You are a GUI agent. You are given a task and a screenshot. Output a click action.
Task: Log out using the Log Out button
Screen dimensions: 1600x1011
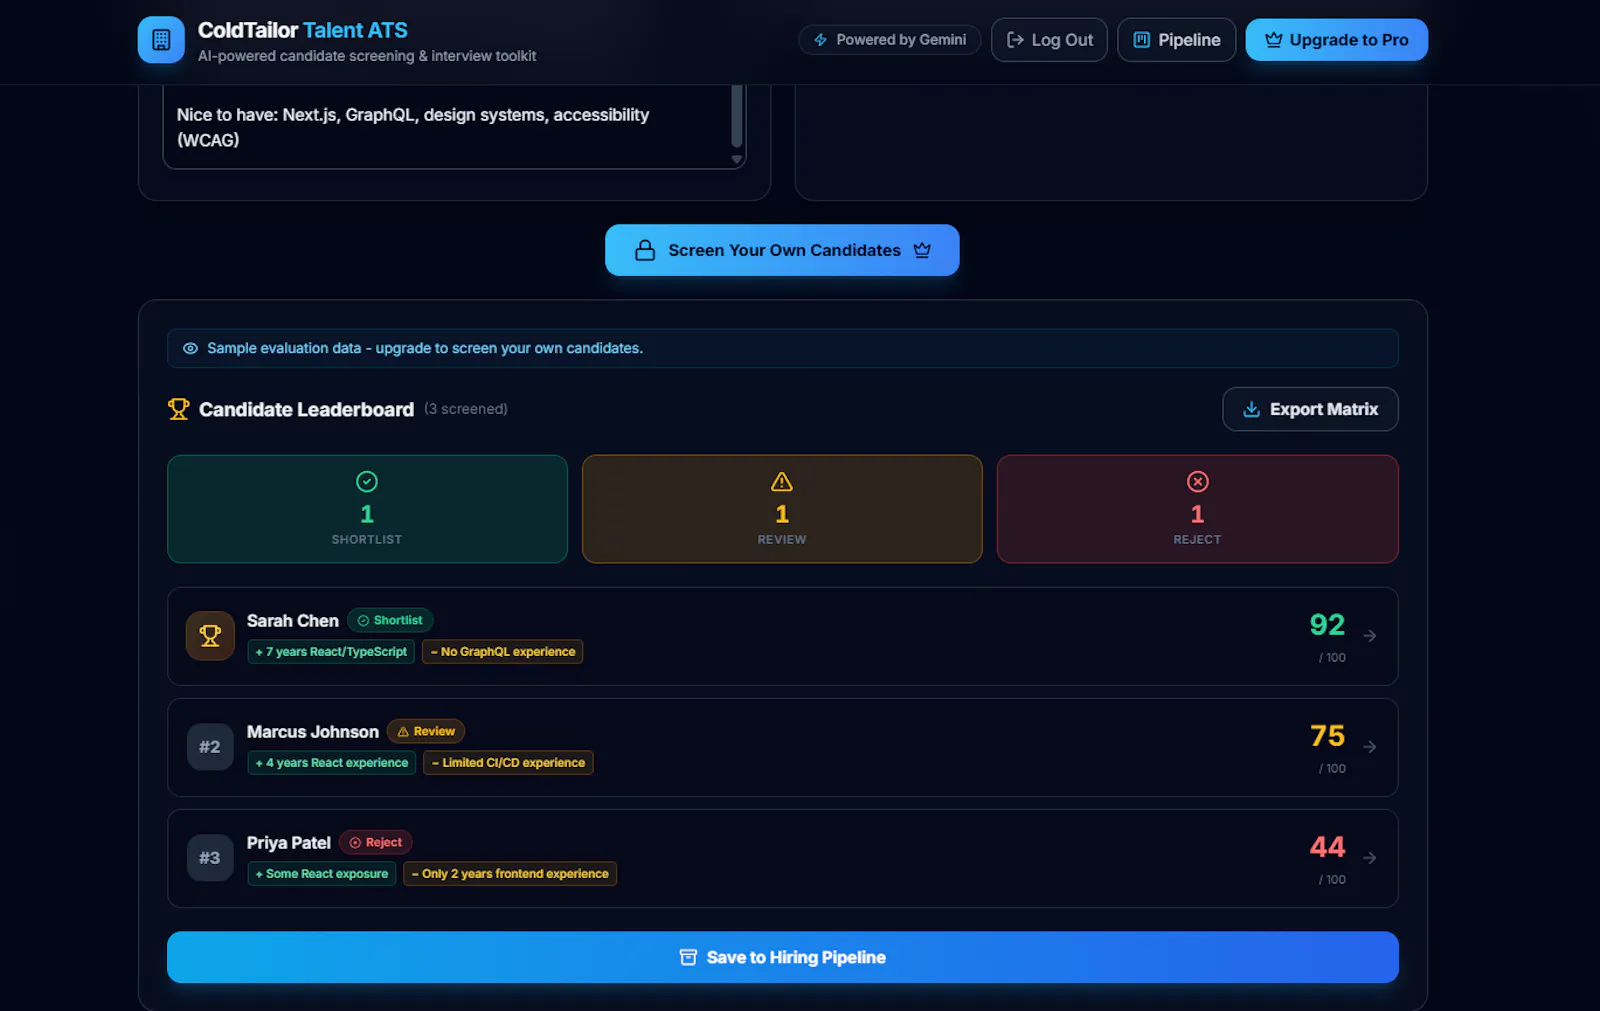pyautogui.click(x=1049, y=40)
